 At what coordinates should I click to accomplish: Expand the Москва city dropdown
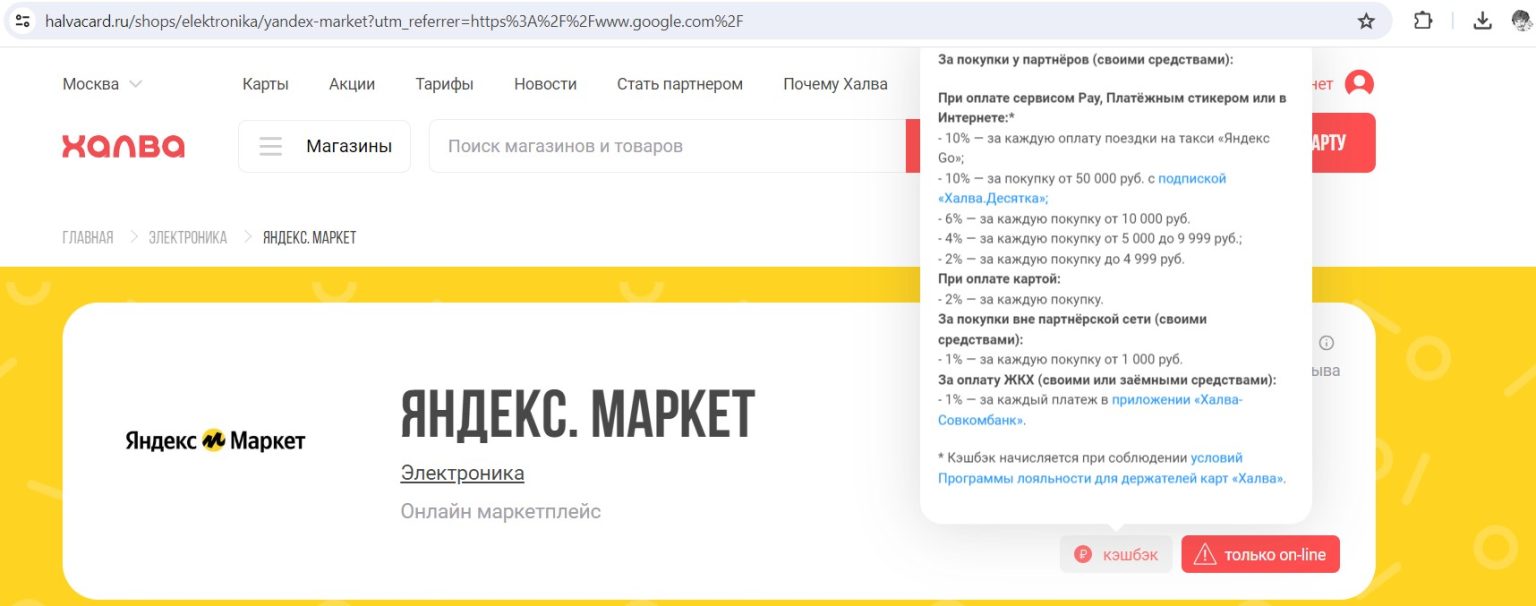[102, 84]
